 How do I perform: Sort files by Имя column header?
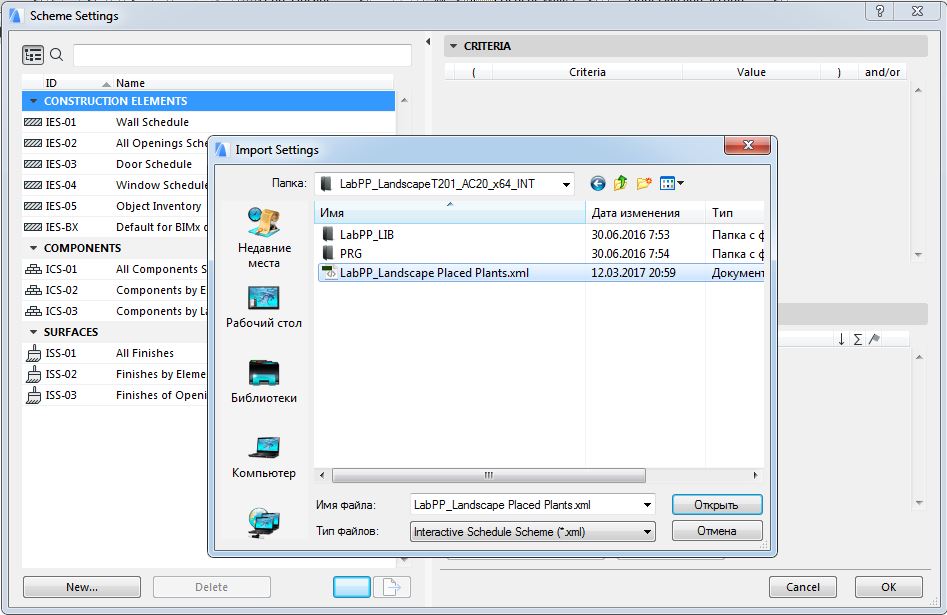point(450,213)
